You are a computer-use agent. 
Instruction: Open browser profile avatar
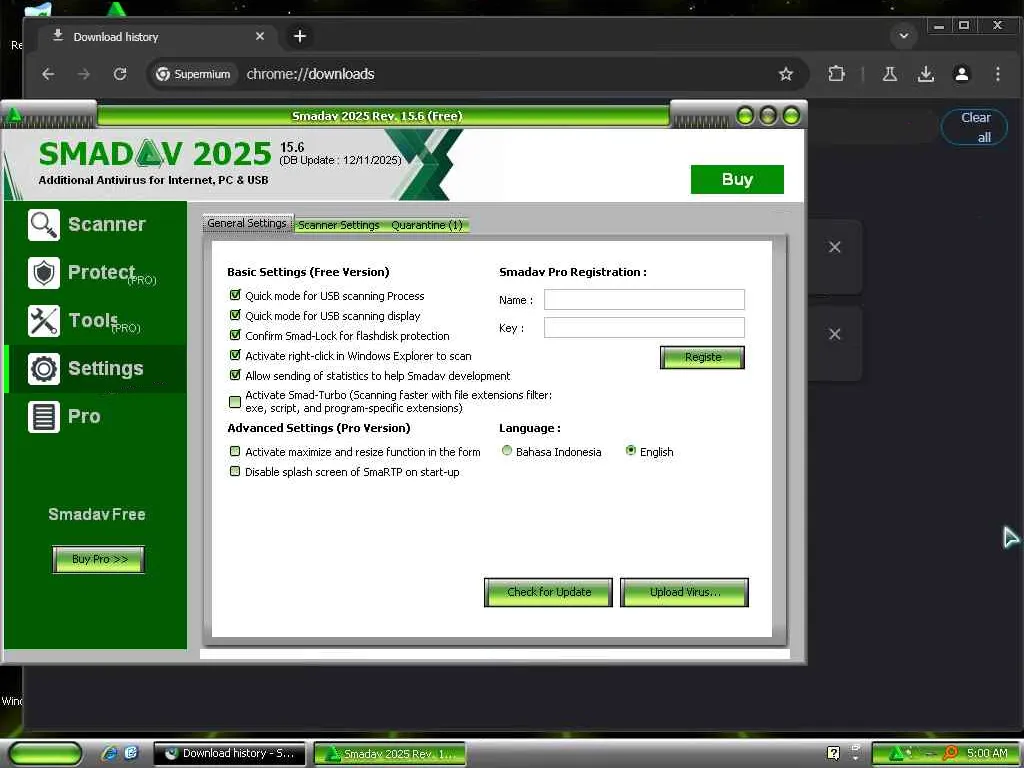pos(961,74)
